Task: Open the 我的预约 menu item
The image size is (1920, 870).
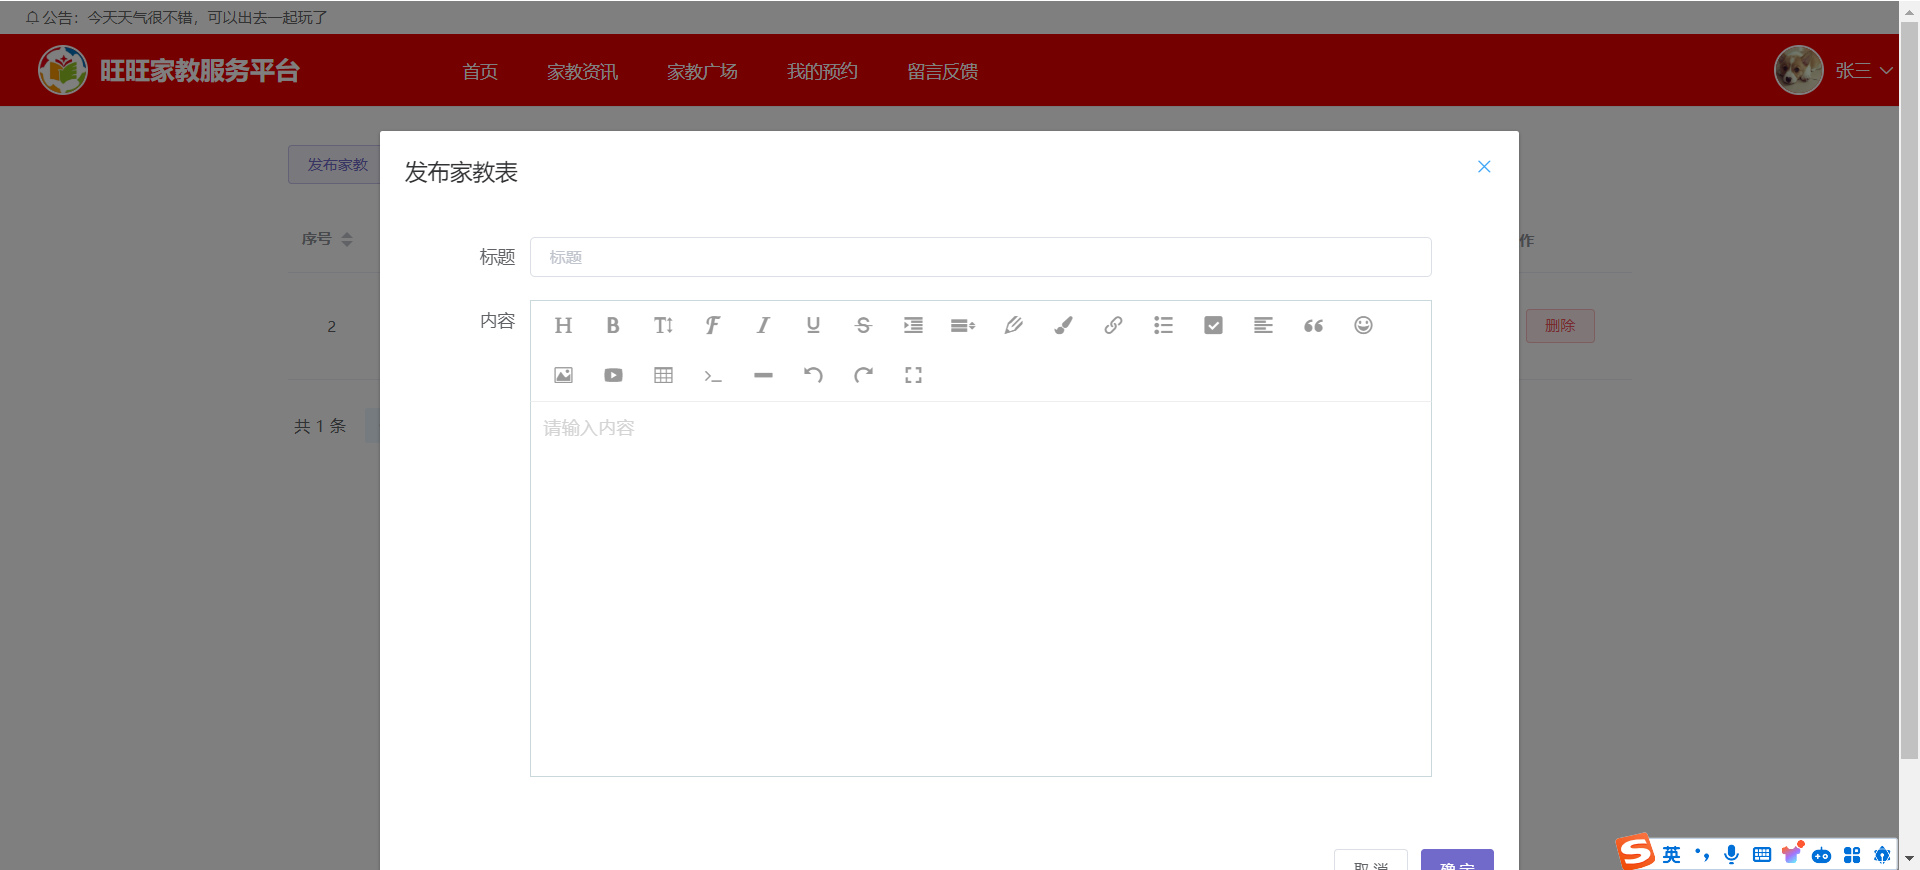Action: pyautogui.click(x=822, y=71)
